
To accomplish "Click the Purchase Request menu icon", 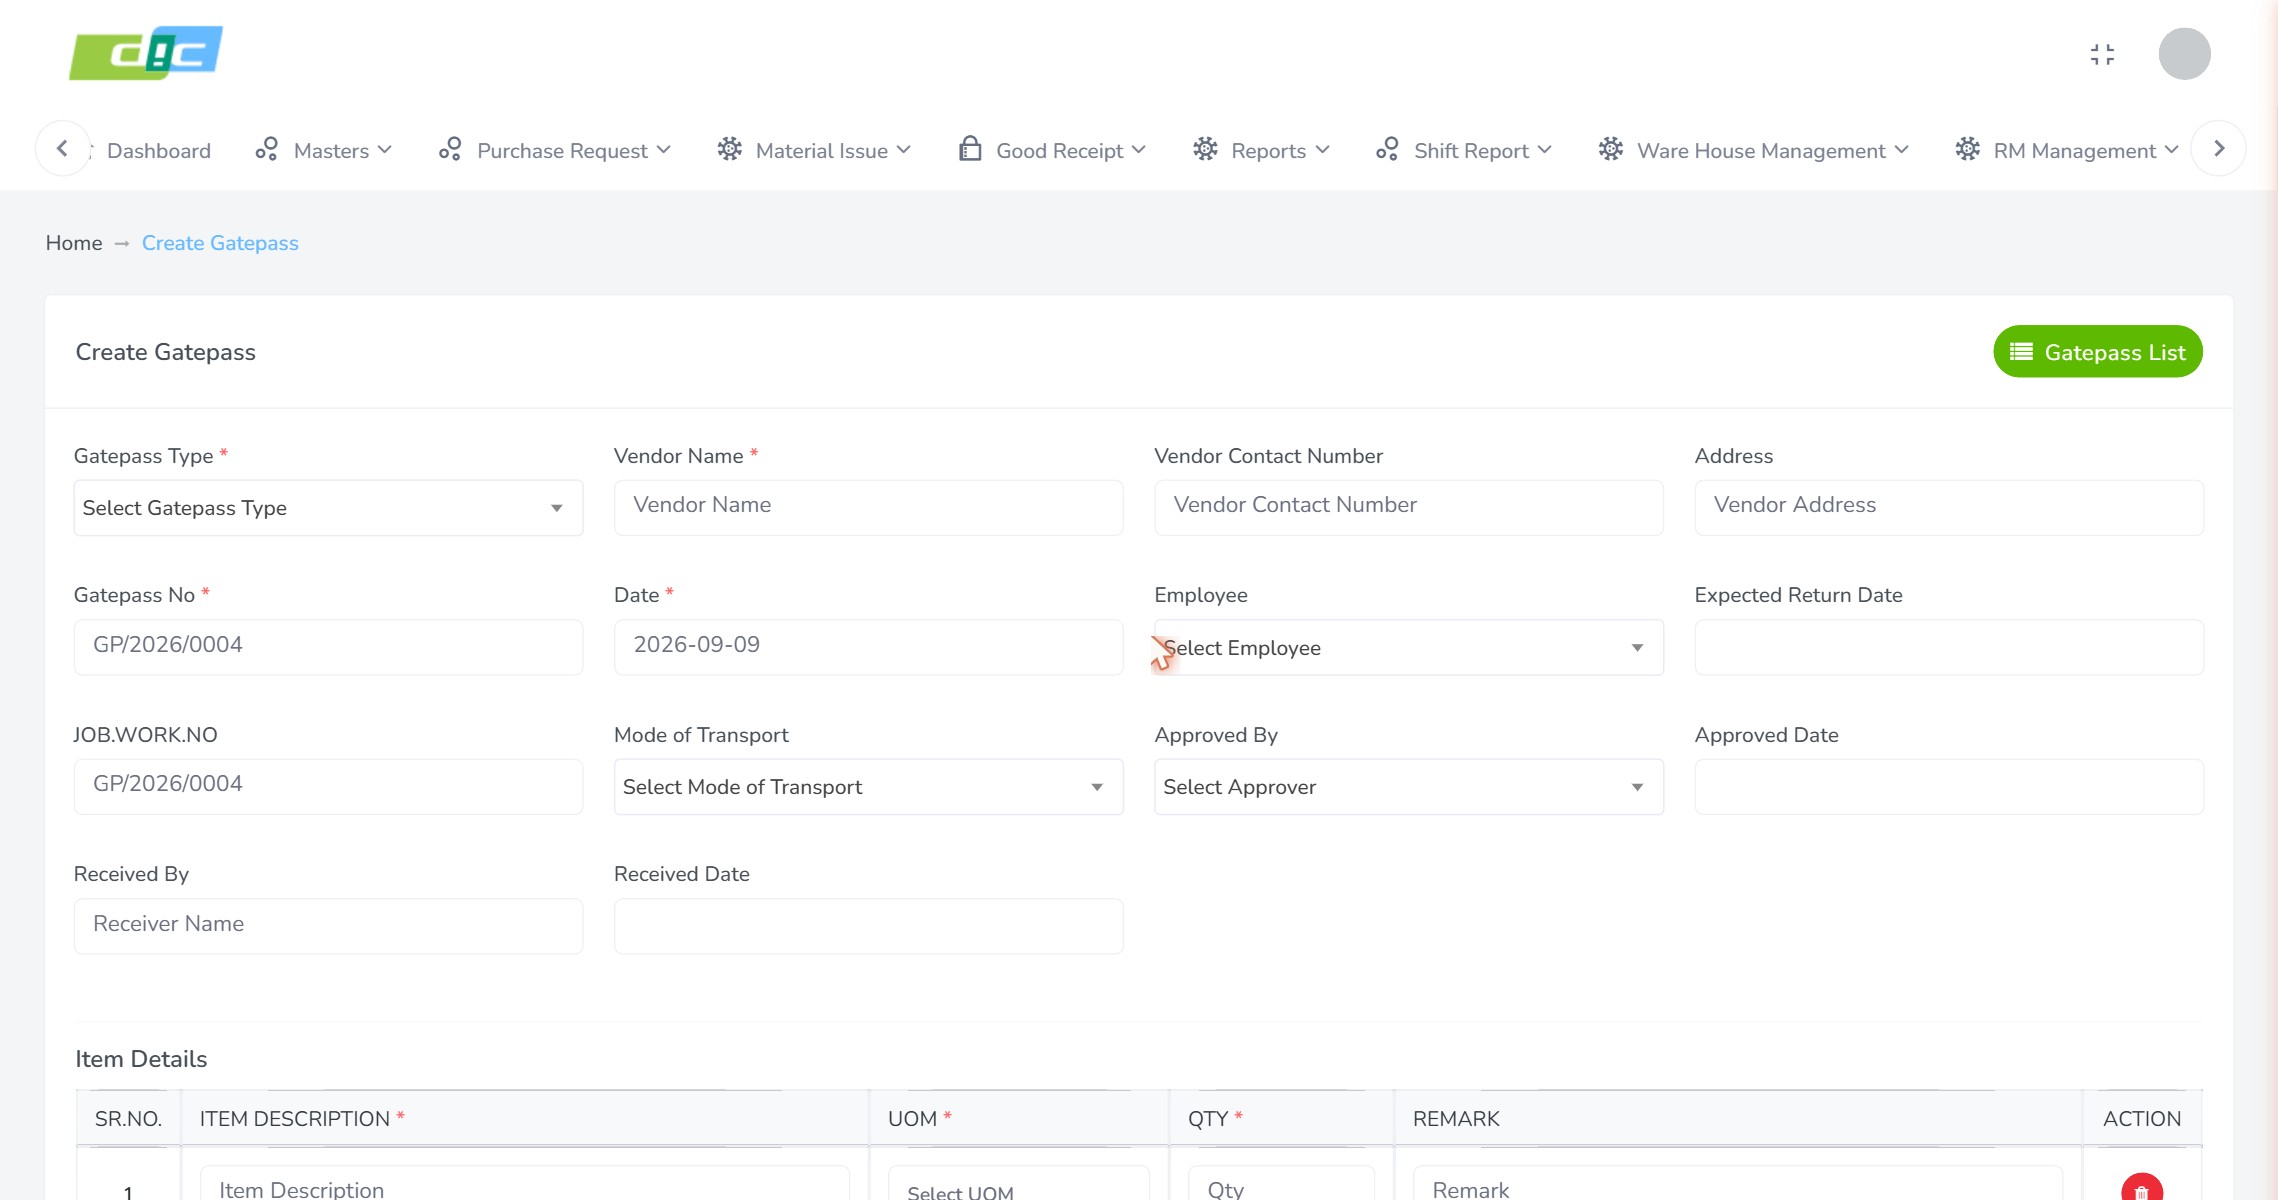I will tap(450, 150).
